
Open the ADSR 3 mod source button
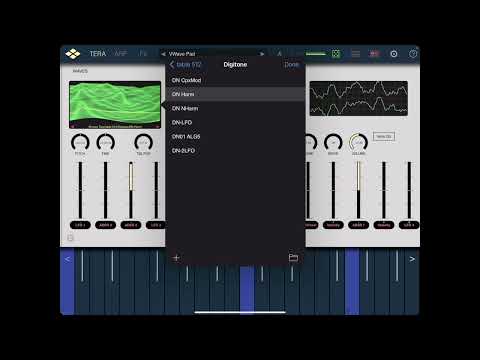[x=105, y=225]
